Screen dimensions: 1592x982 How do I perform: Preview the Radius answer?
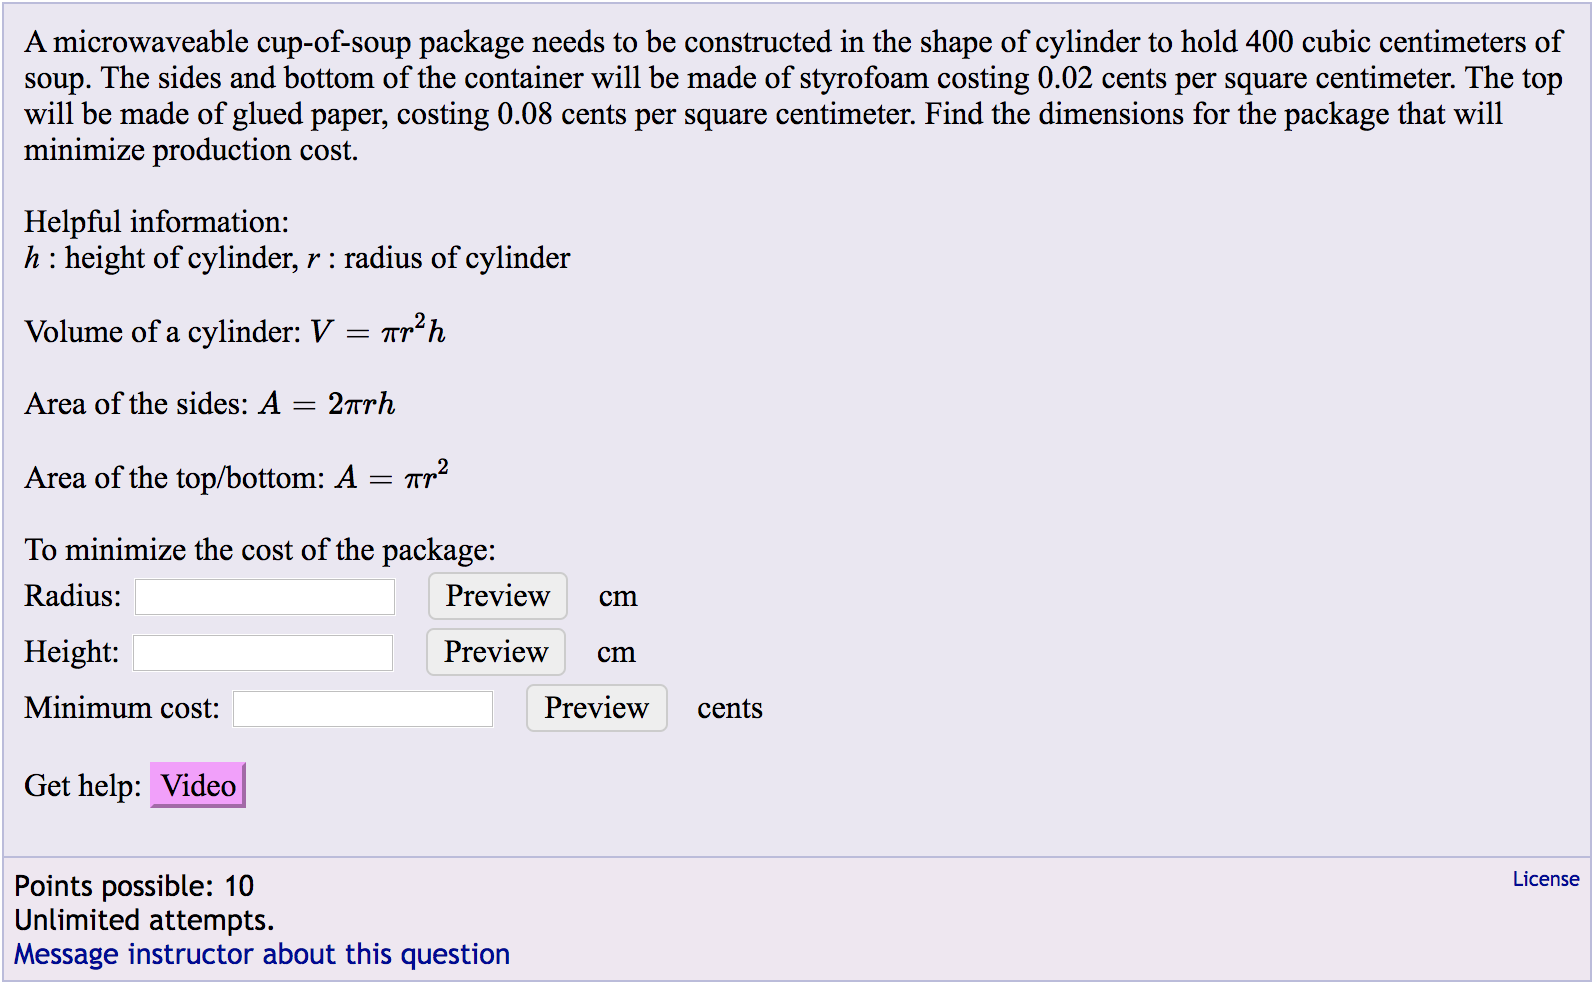tap(498, 596)
